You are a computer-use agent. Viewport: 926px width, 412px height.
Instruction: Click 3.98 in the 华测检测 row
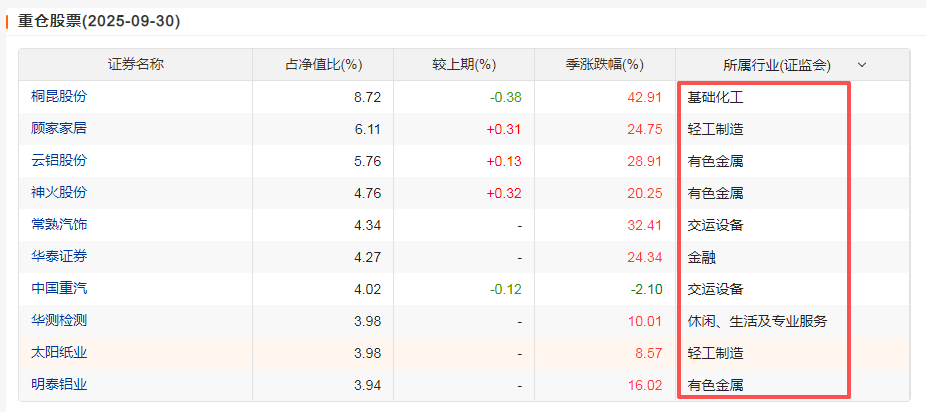(367, 322)
